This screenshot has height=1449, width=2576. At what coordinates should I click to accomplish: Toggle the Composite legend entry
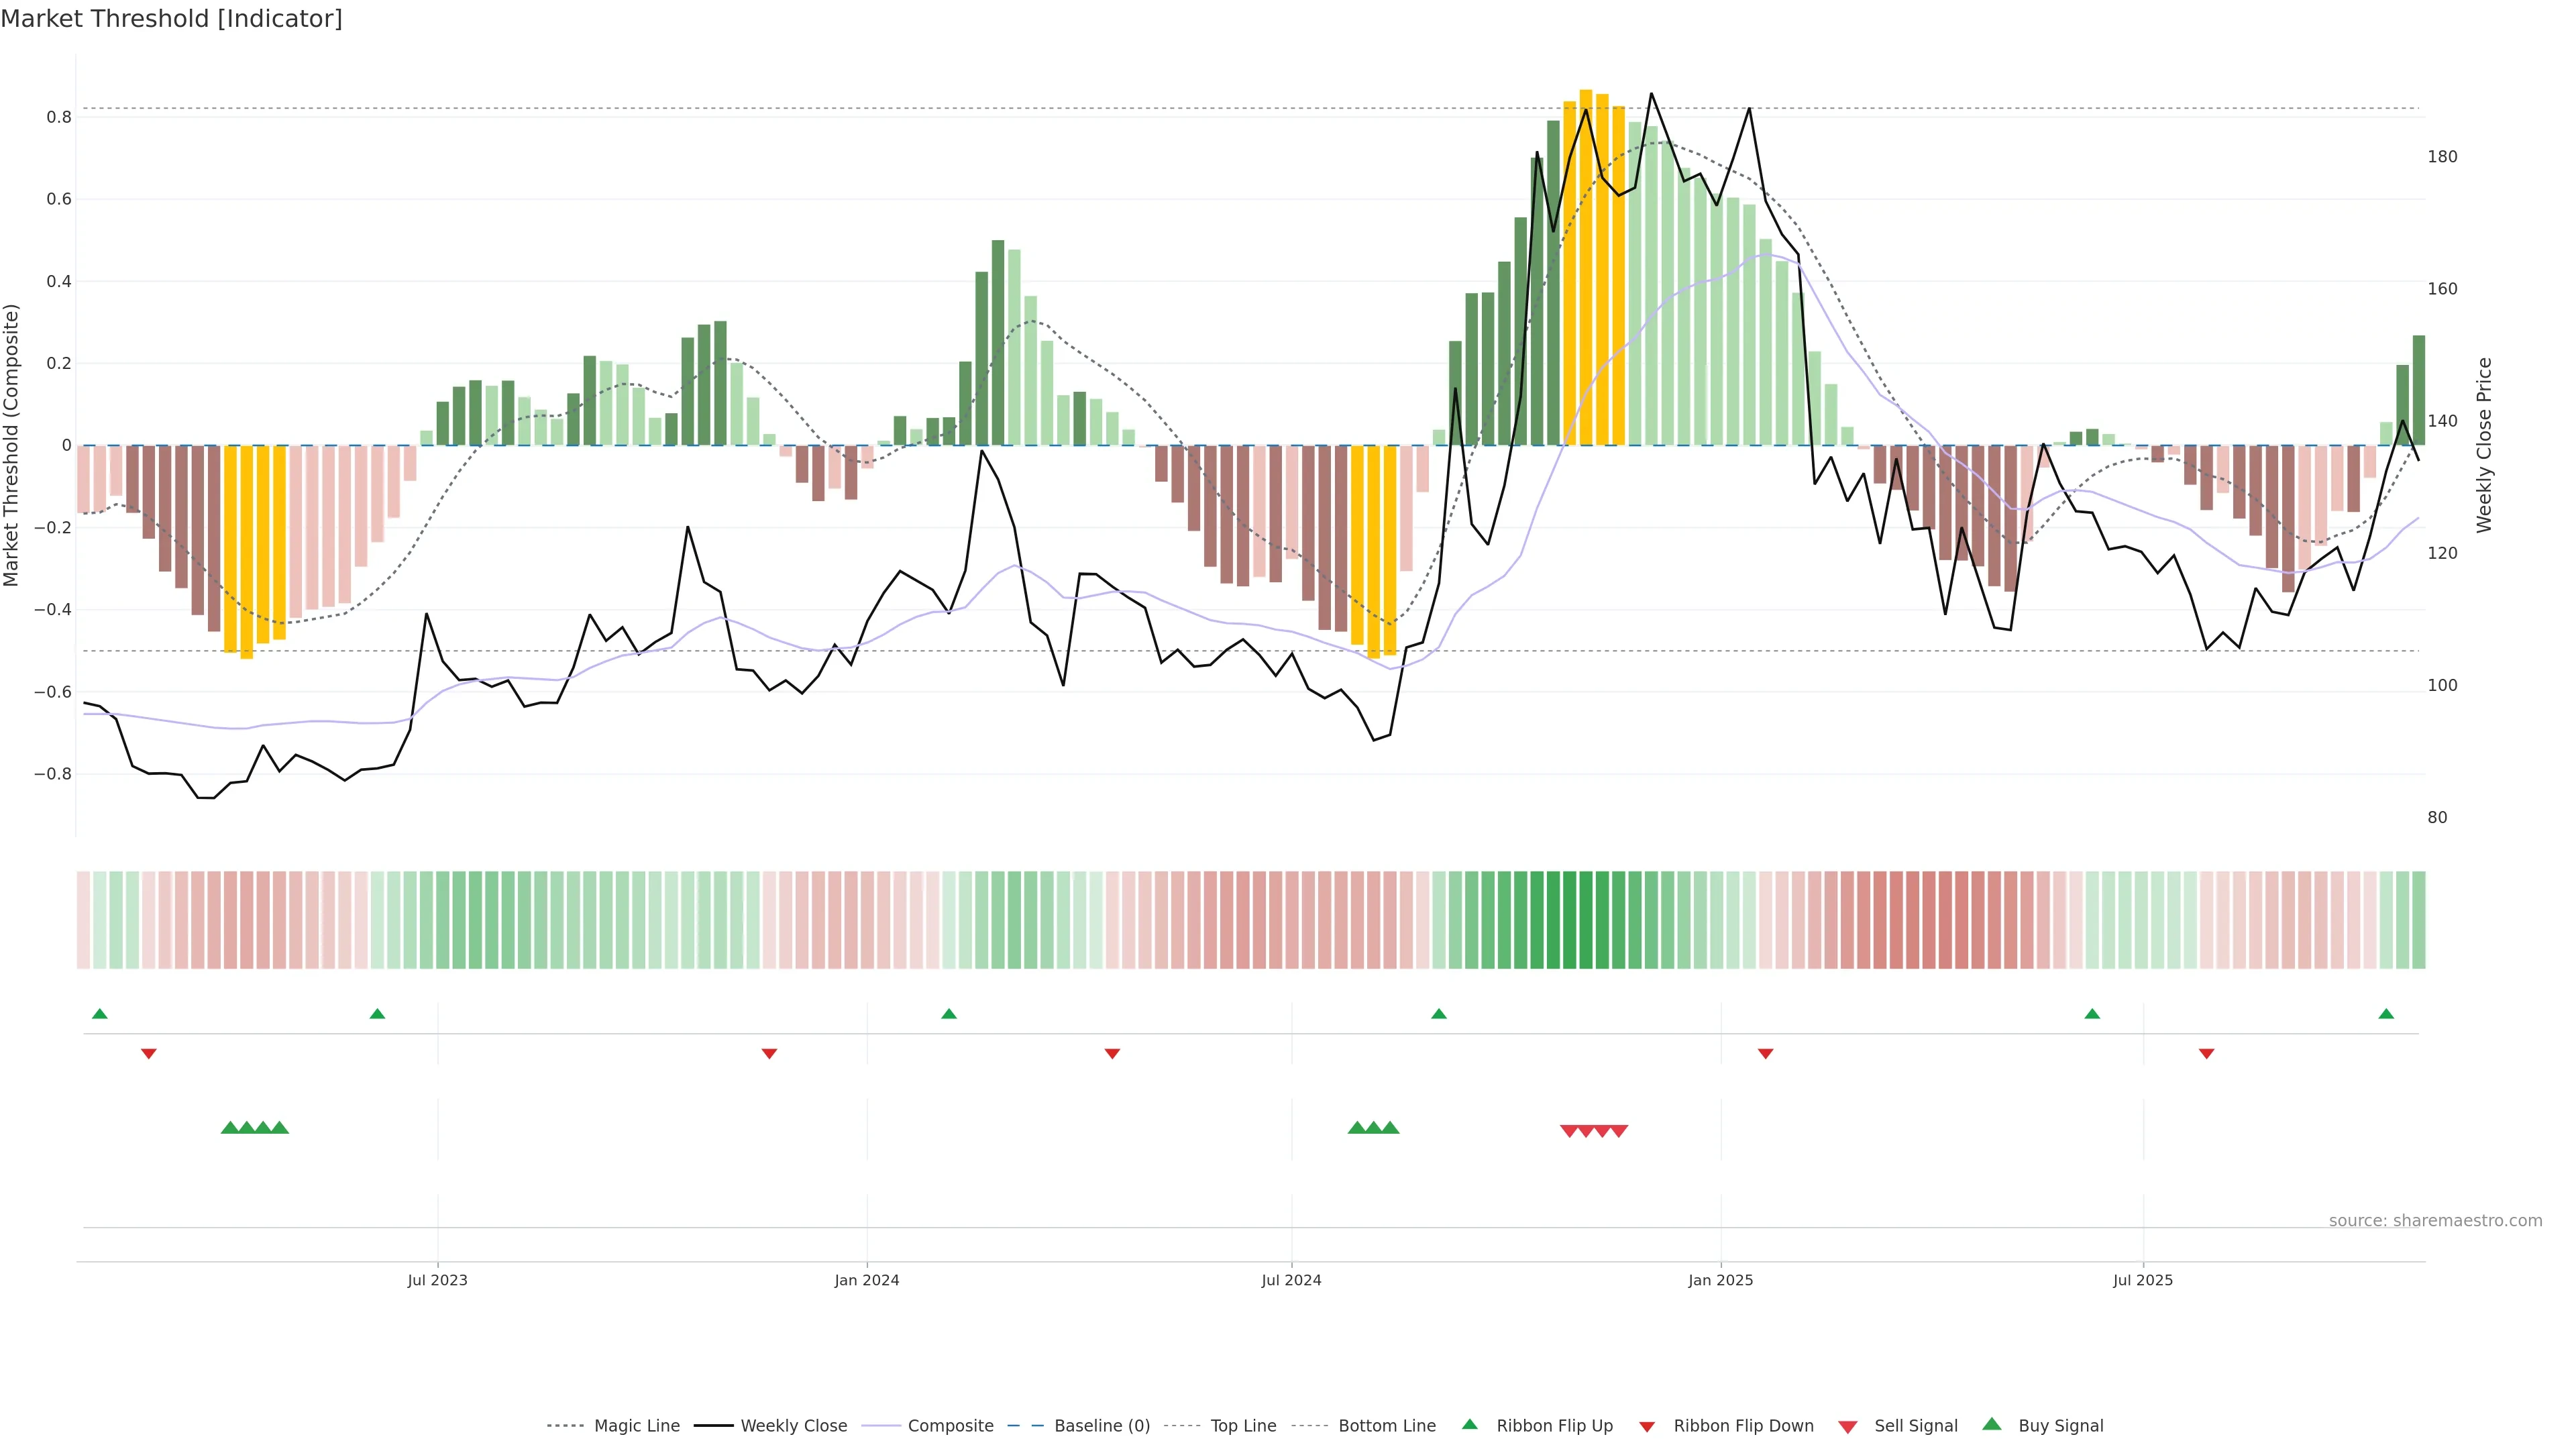pyautogui.click(x=950, y=1426)
